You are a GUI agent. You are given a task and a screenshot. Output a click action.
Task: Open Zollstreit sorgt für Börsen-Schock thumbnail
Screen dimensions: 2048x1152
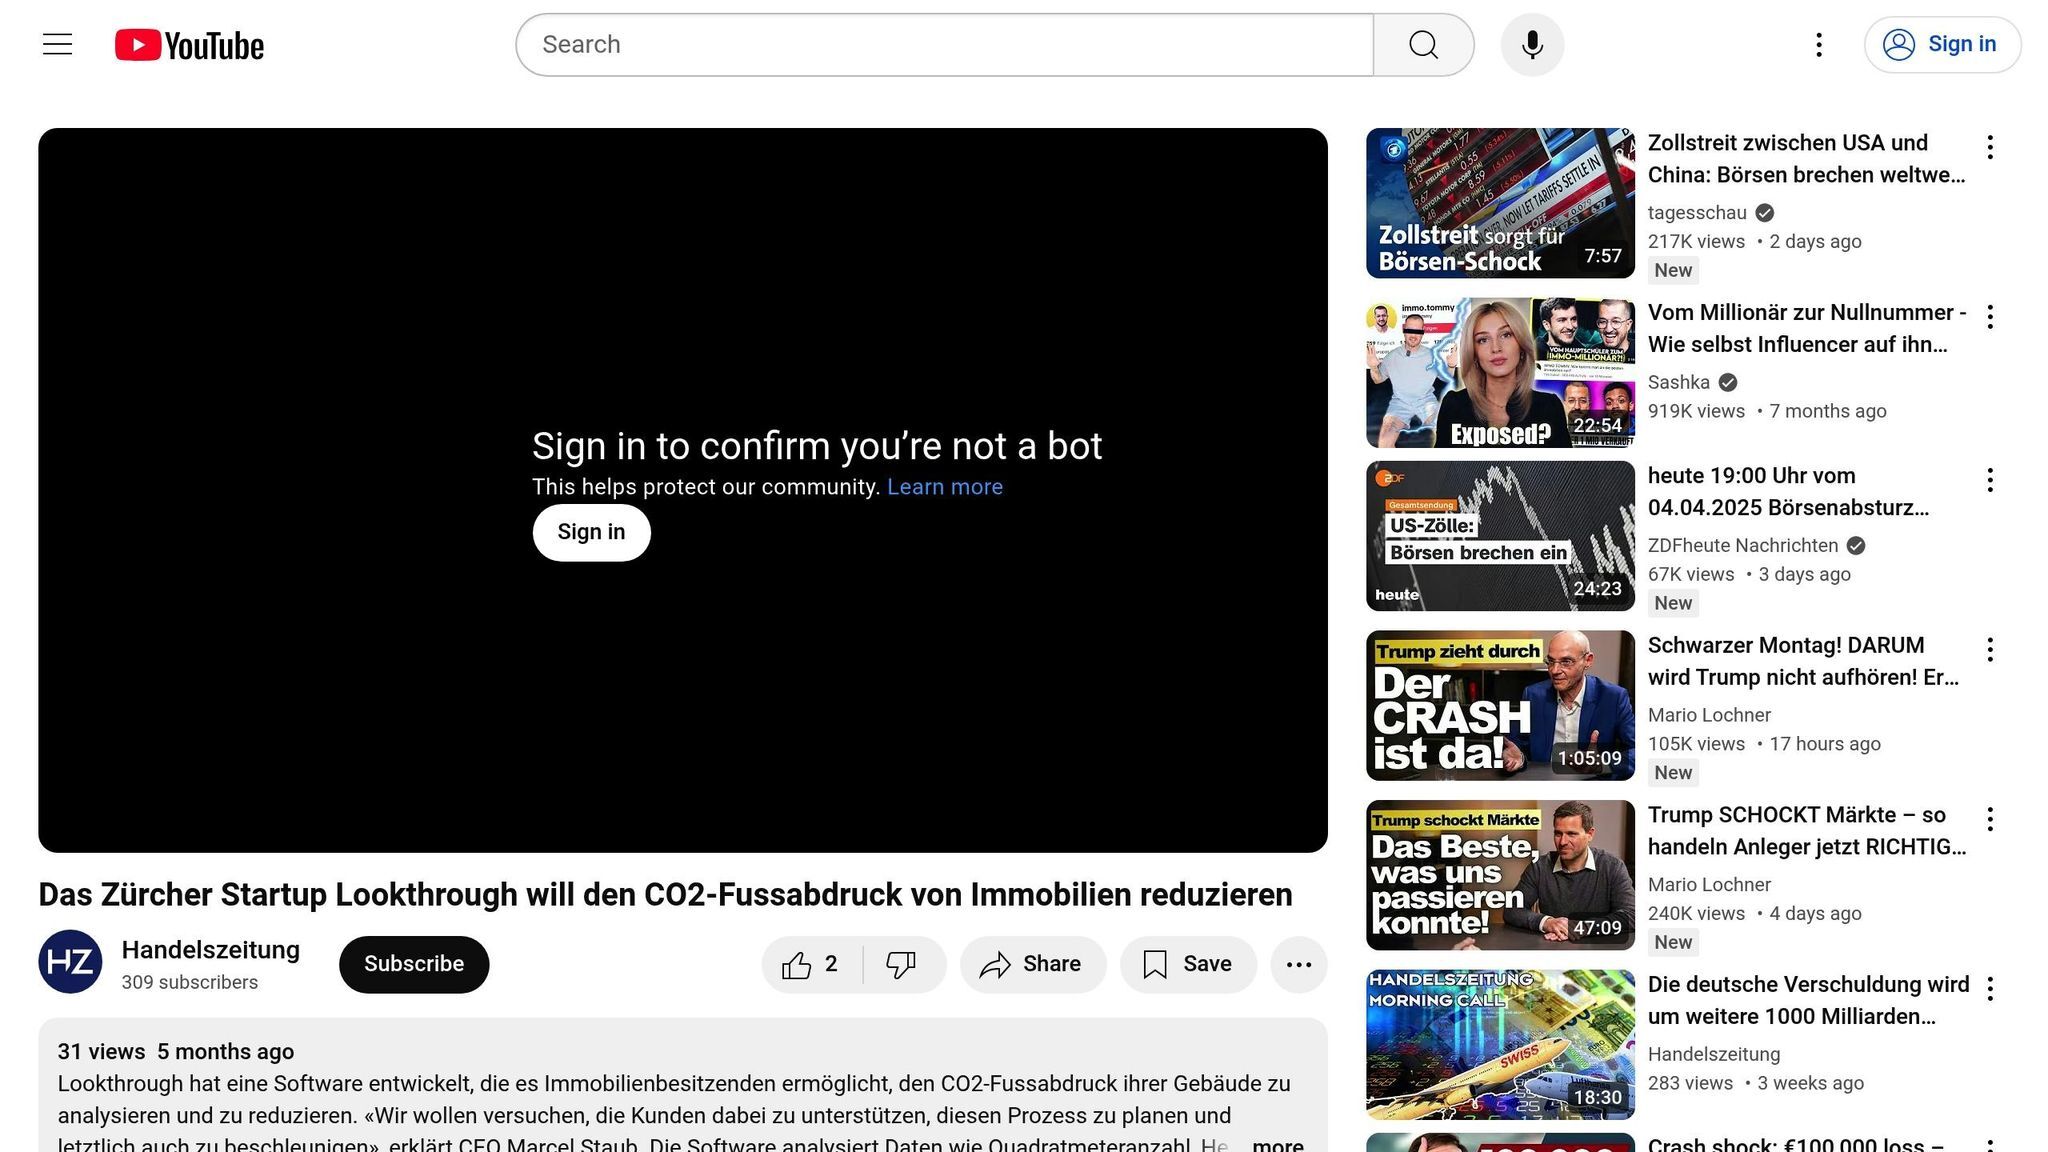(x=1500, y=203)
